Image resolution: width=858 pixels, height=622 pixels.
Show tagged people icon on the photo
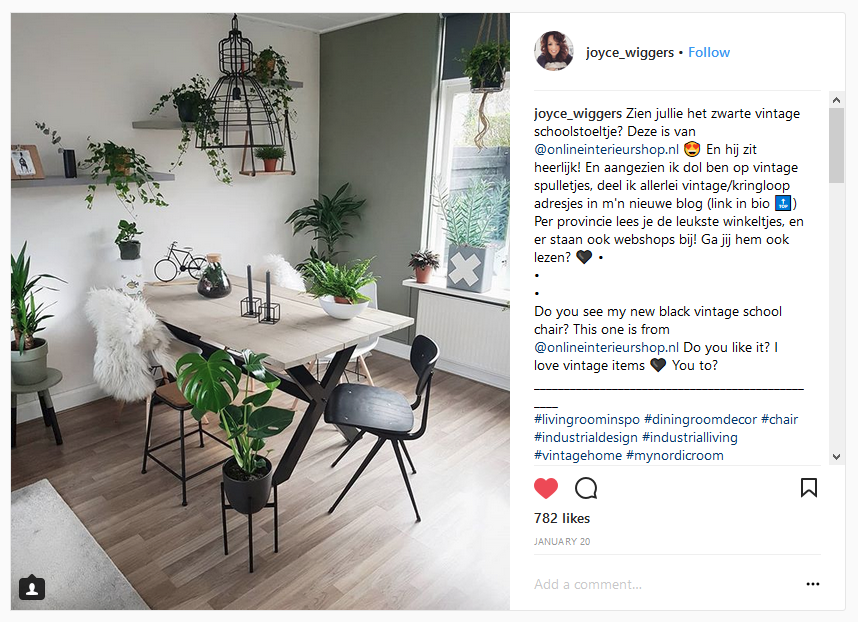tap(32, 588)
